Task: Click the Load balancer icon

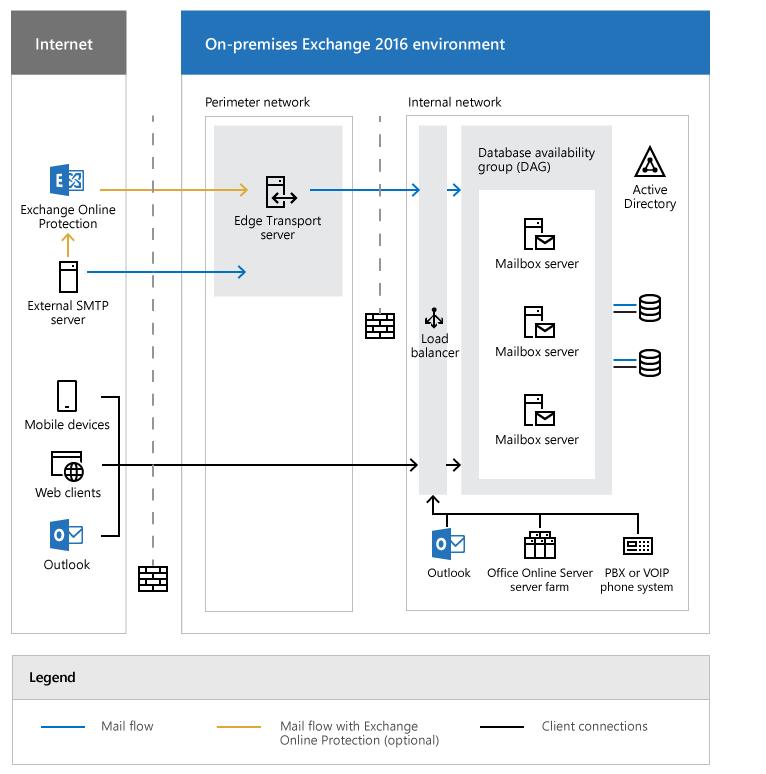Action: 434,318
